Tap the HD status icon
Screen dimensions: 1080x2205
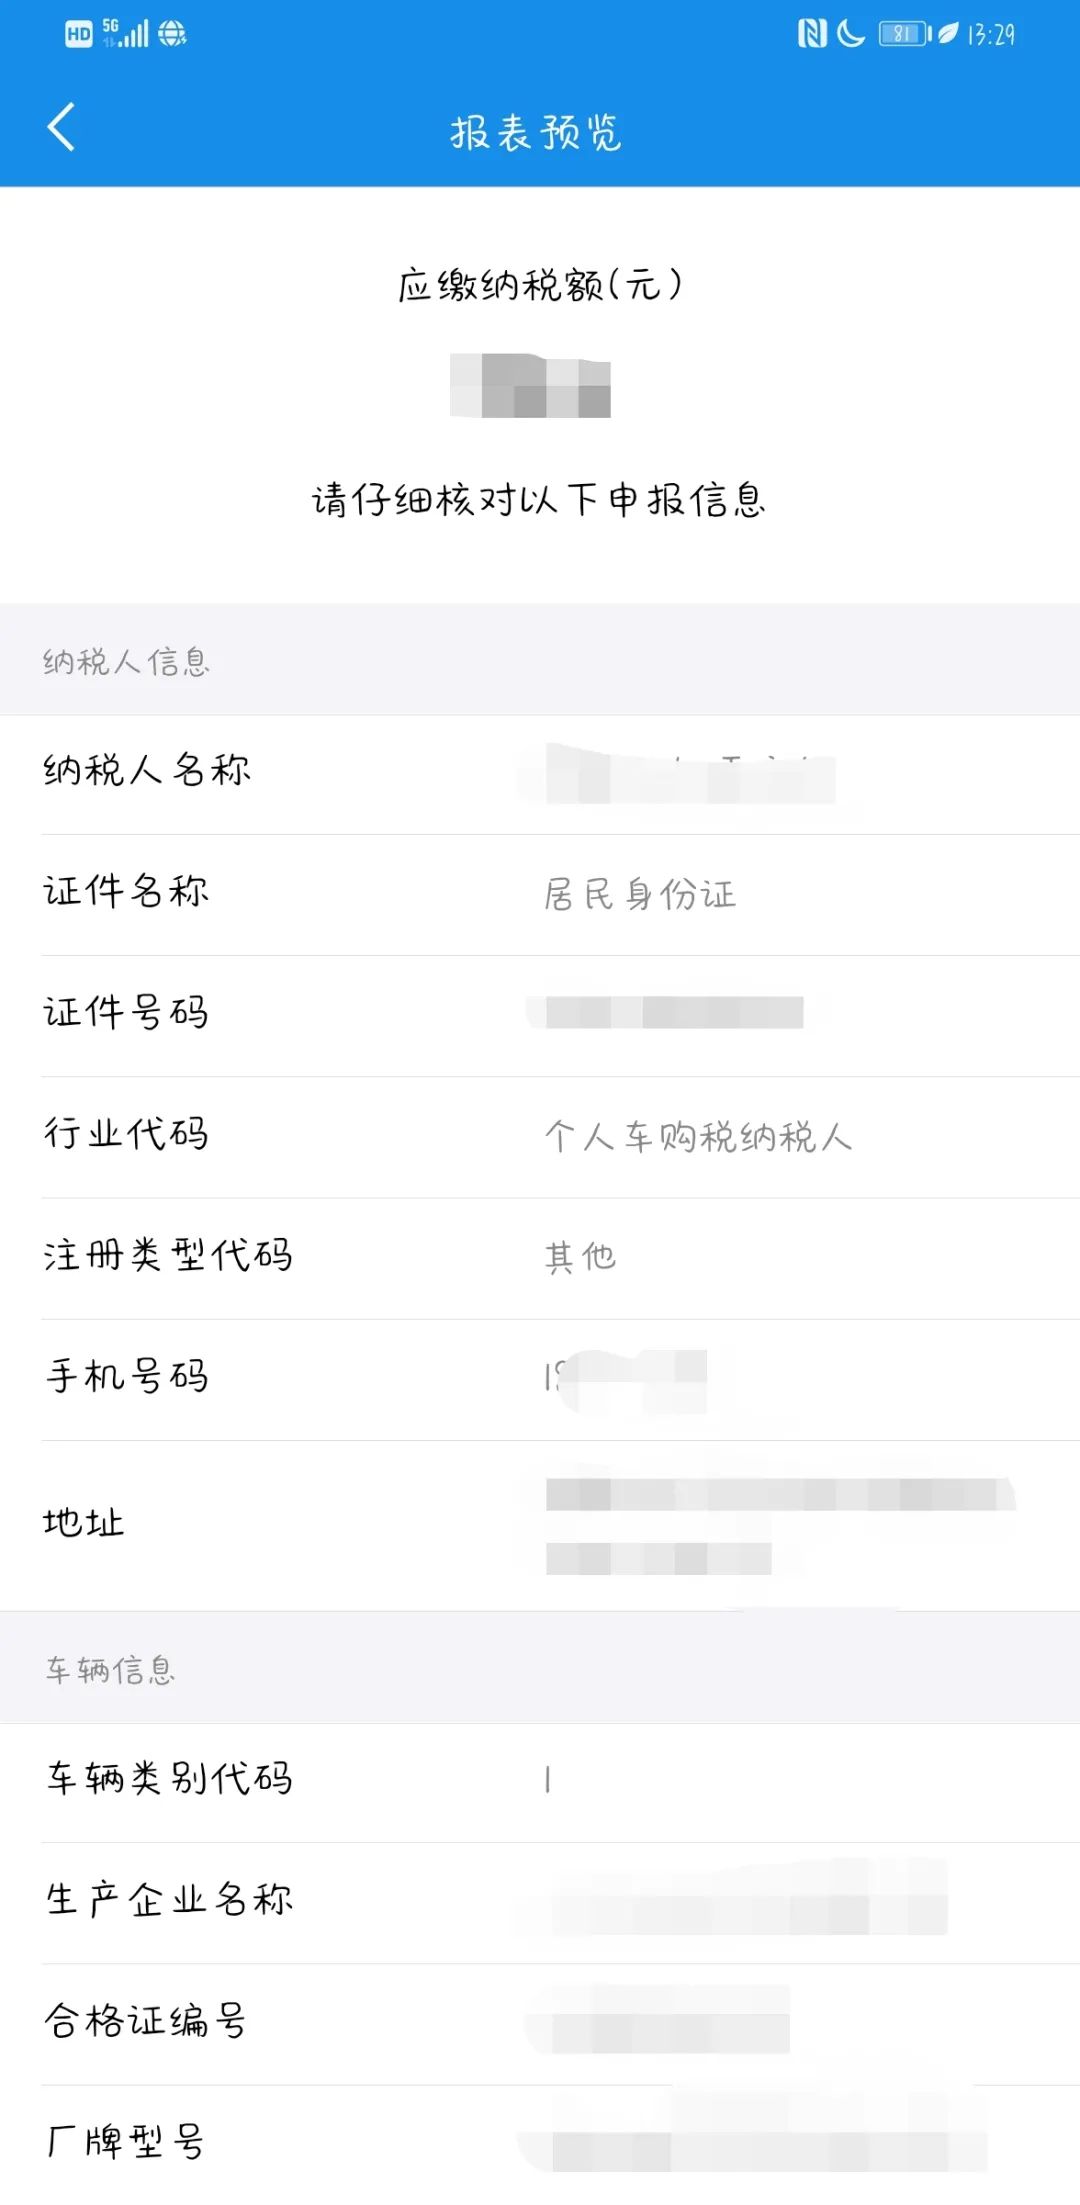(x=79, y=34)
